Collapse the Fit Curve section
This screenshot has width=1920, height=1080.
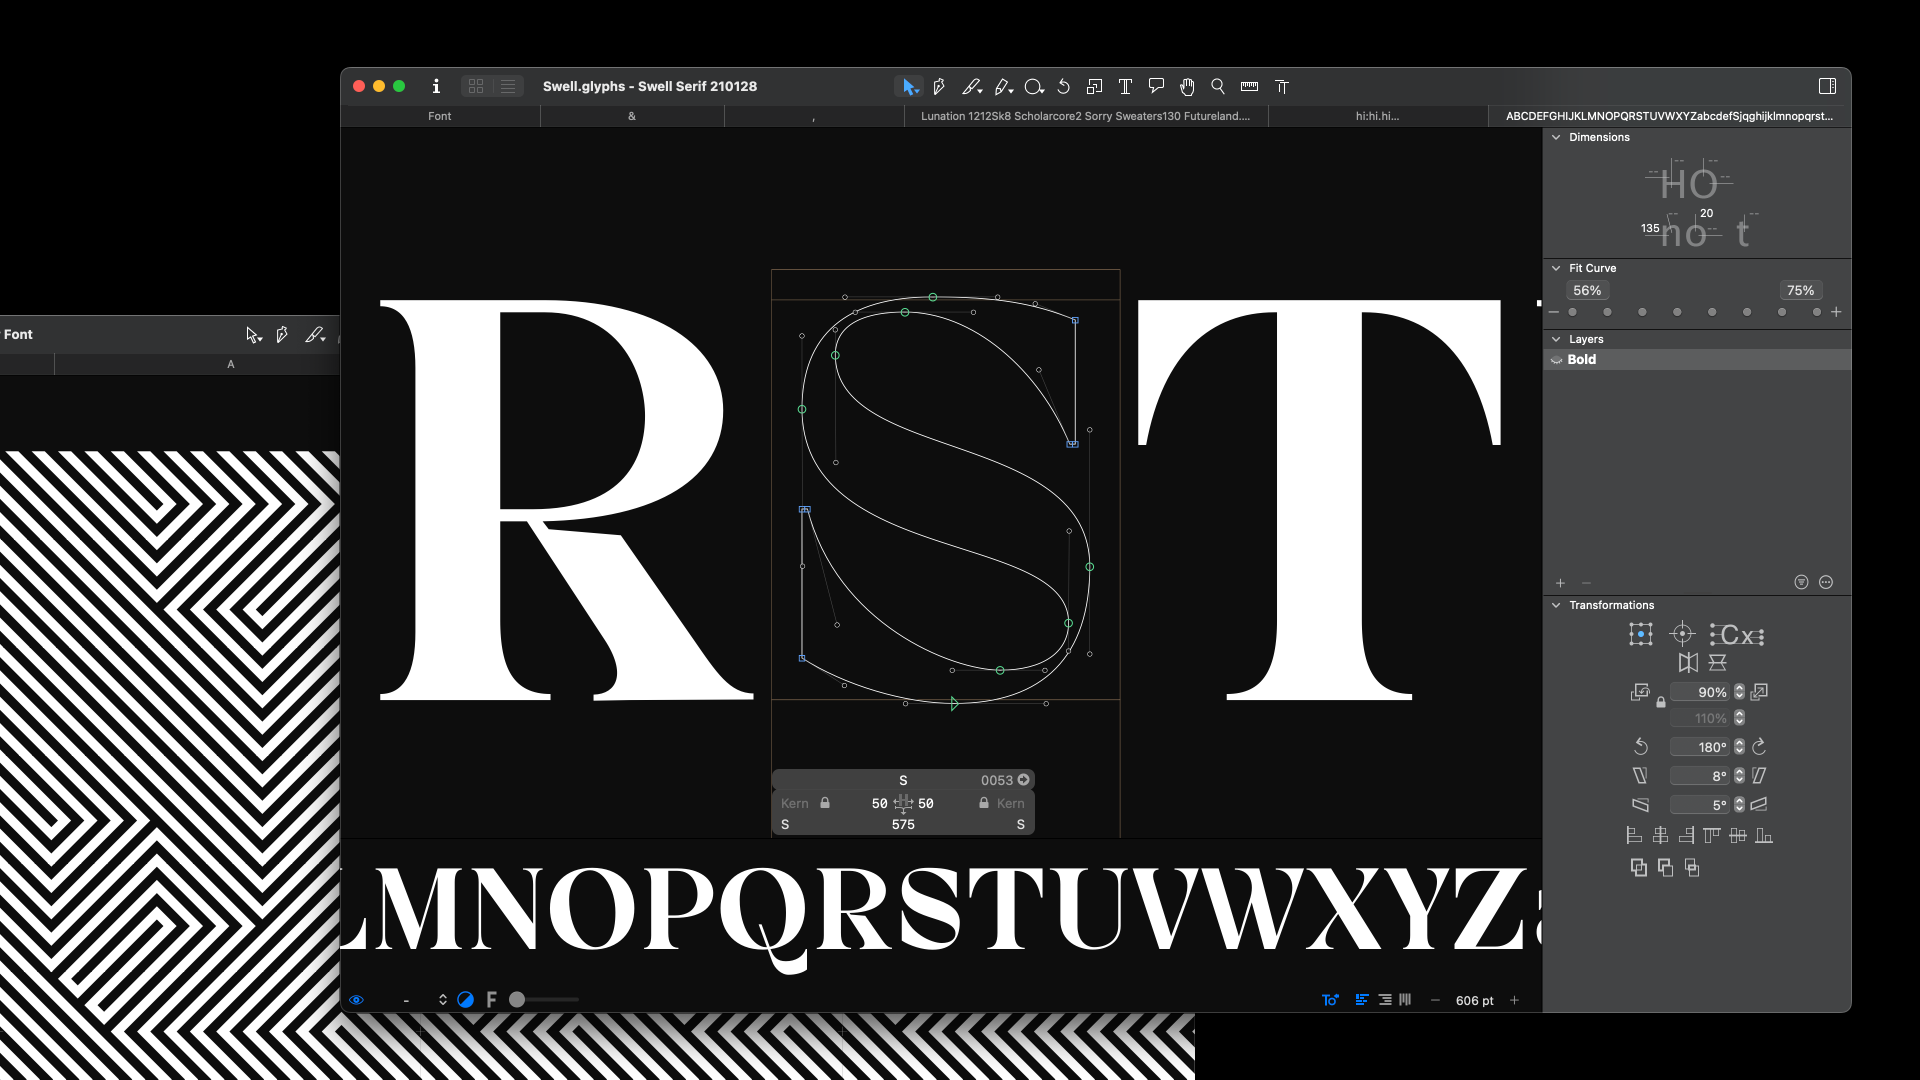[1556, 268]
